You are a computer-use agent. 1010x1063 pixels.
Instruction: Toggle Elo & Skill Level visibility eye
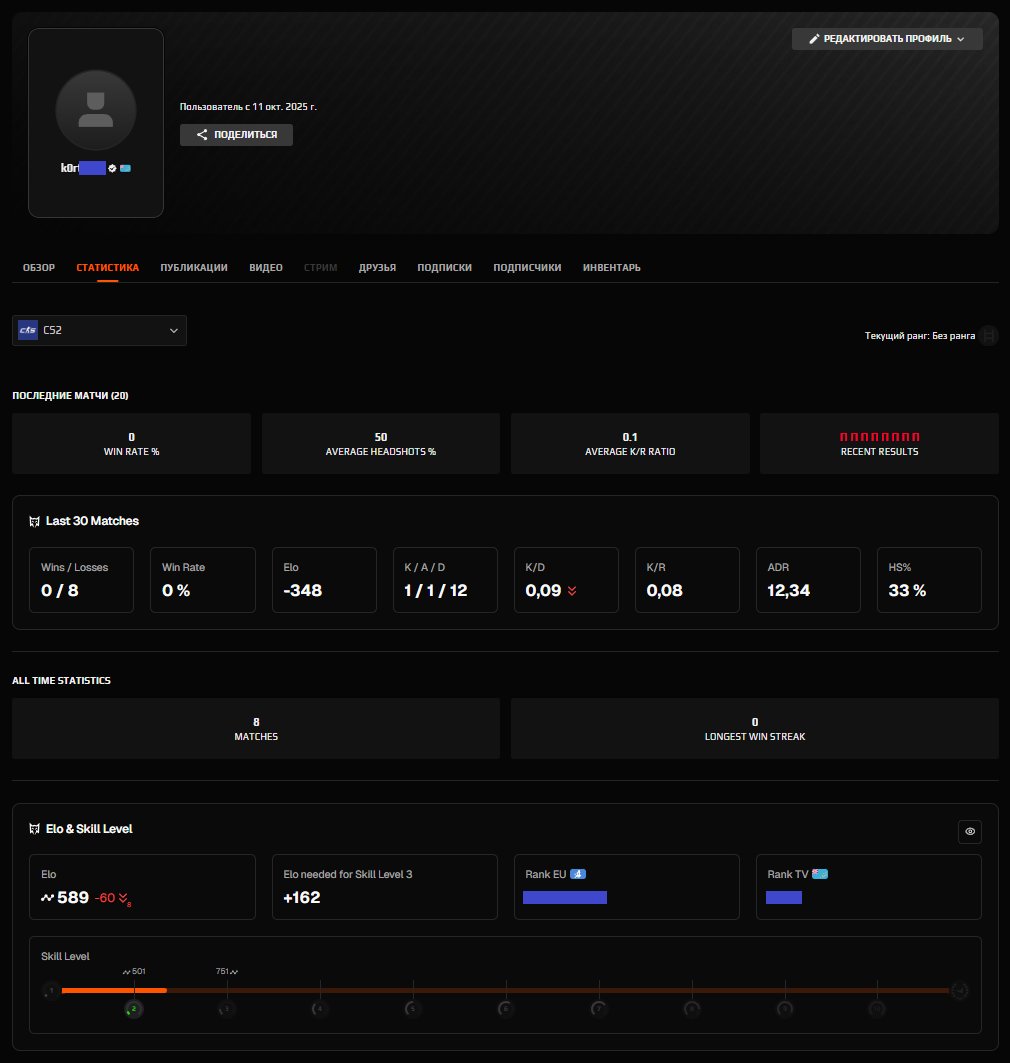coord(969,831)
